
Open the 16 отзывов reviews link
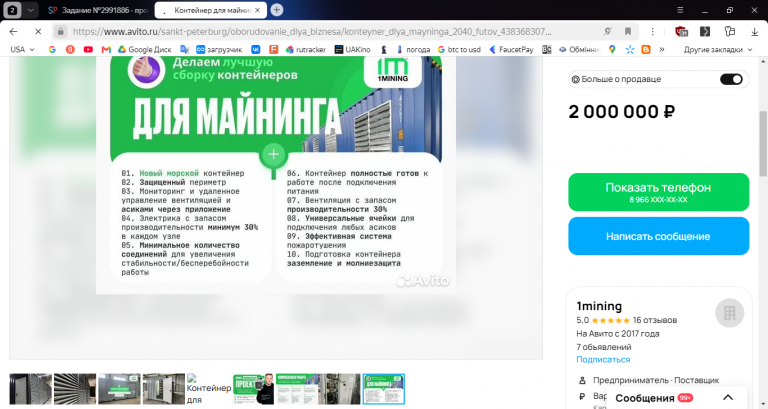click(x=654, y=320)
